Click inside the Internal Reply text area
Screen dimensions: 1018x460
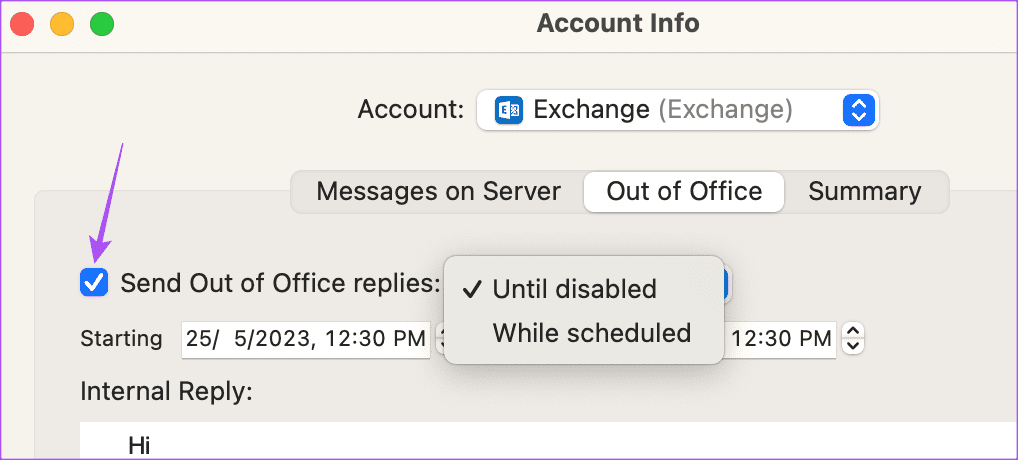click(549, 441)
